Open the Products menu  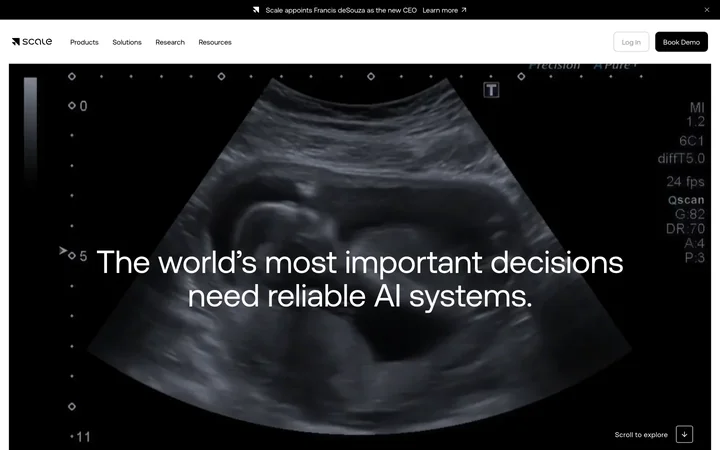tap(84, 42)
